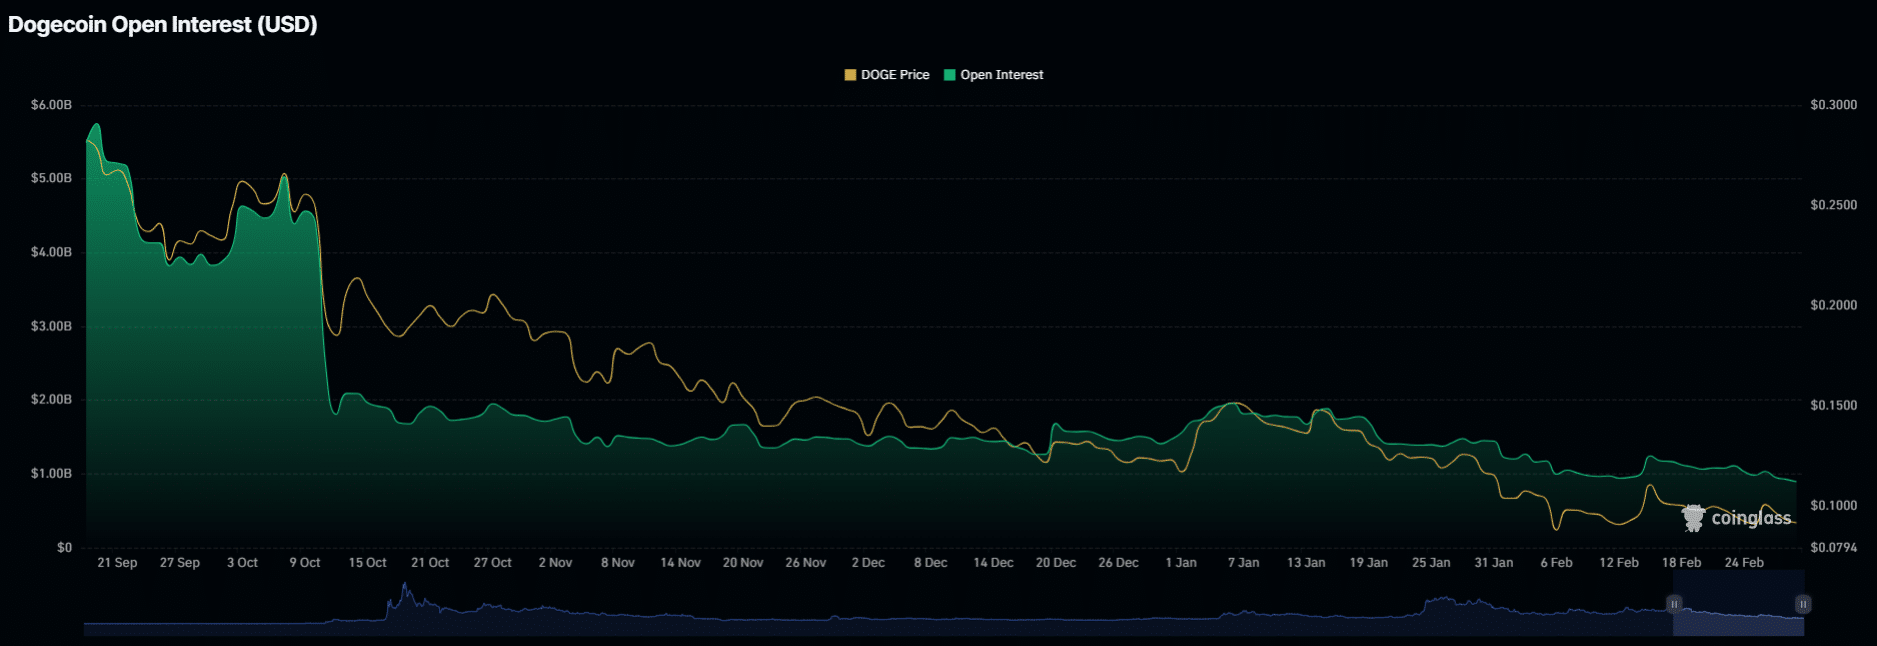Toggle the Open Interest series label
The width and height of the screenshot is (1877, 646).
[x=1001, y=75]
